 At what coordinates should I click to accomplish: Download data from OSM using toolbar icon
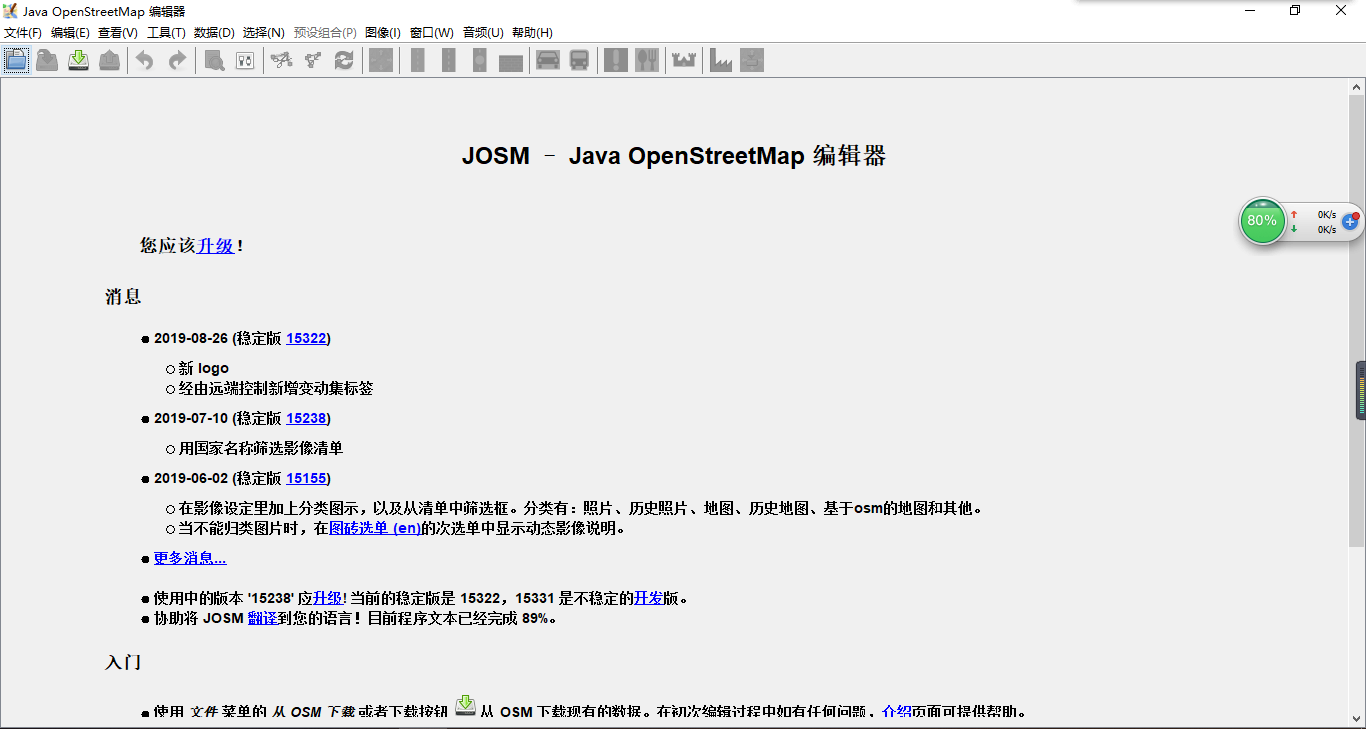pos(78,60)
